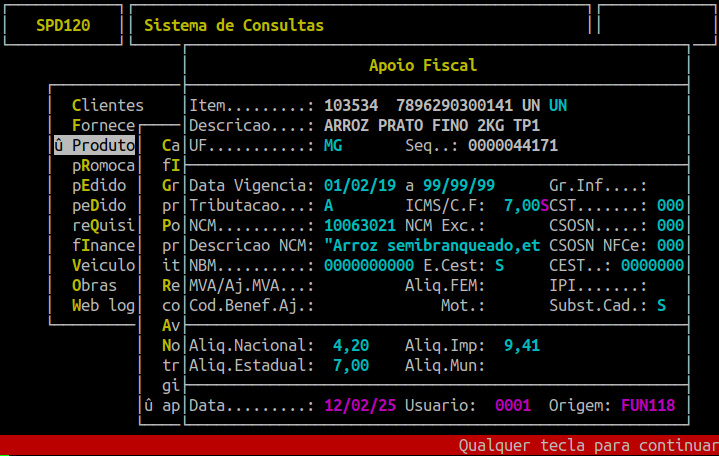Click the Aliq.Nacional value 4,20
Screen dimensions: 719x456
tap(351, 346)
